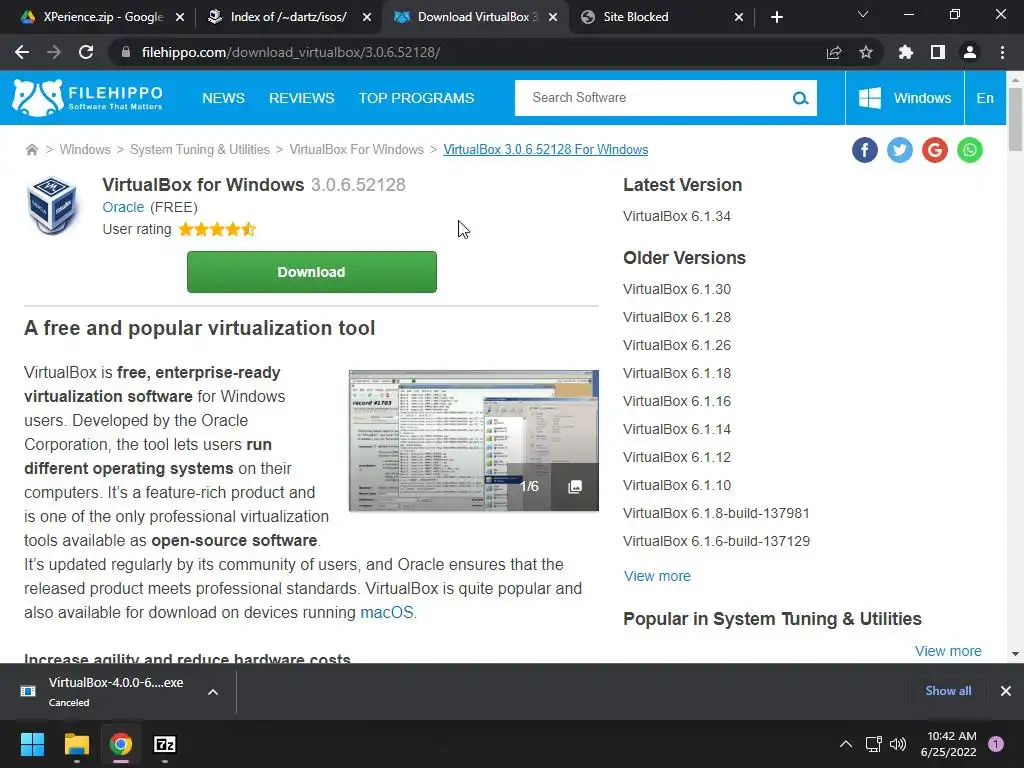This screenshot has height=768, width=1024.
Task: Click View more under Popular in System Tuning
Action: point(948,651)
